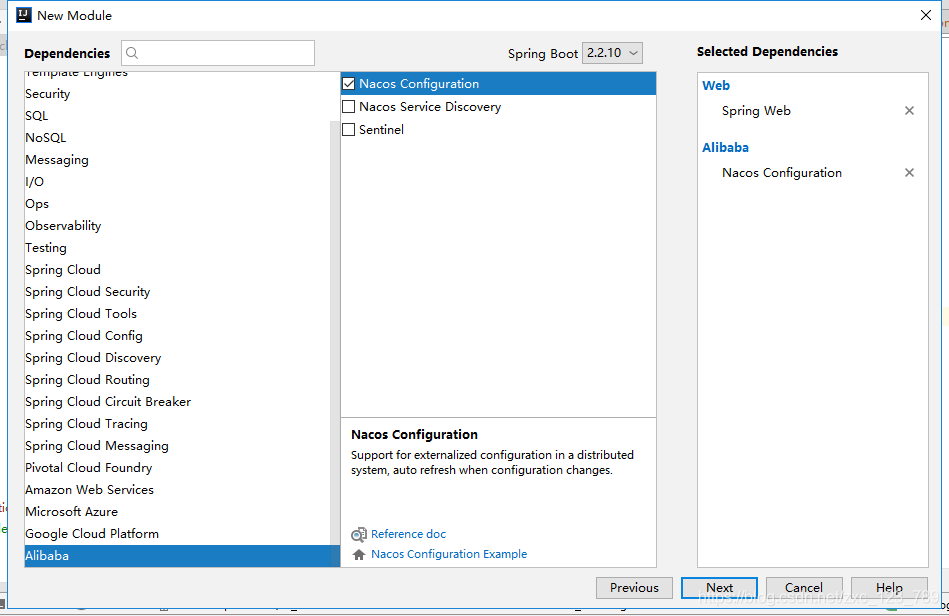949x616 pixels.
Task: Focus the dependencies search field
Action: tap(218, 53)
